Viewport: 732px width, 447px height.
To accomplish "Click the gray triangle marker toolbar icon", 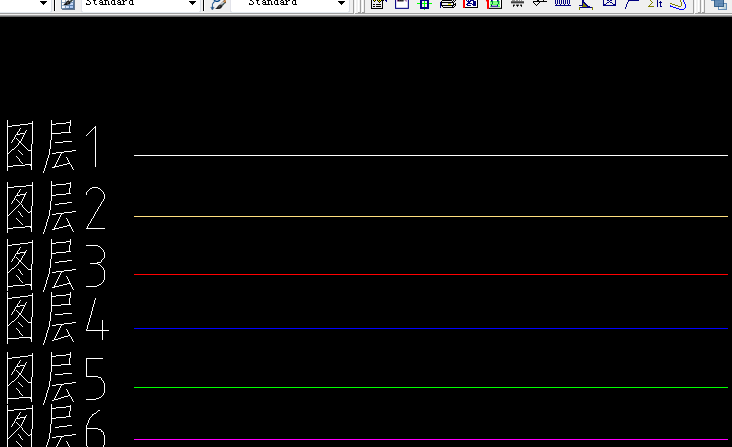I will point(540,4).
